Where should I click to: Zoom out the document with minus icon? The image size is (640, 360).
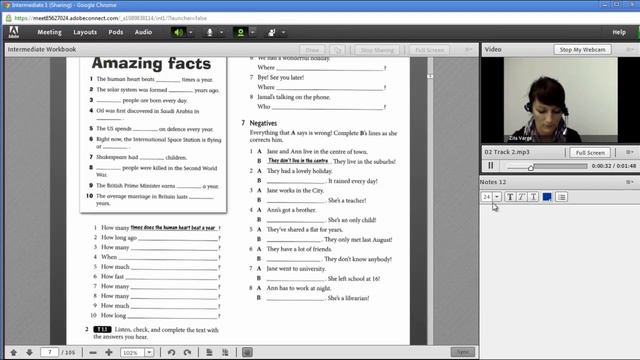(93, 352)
